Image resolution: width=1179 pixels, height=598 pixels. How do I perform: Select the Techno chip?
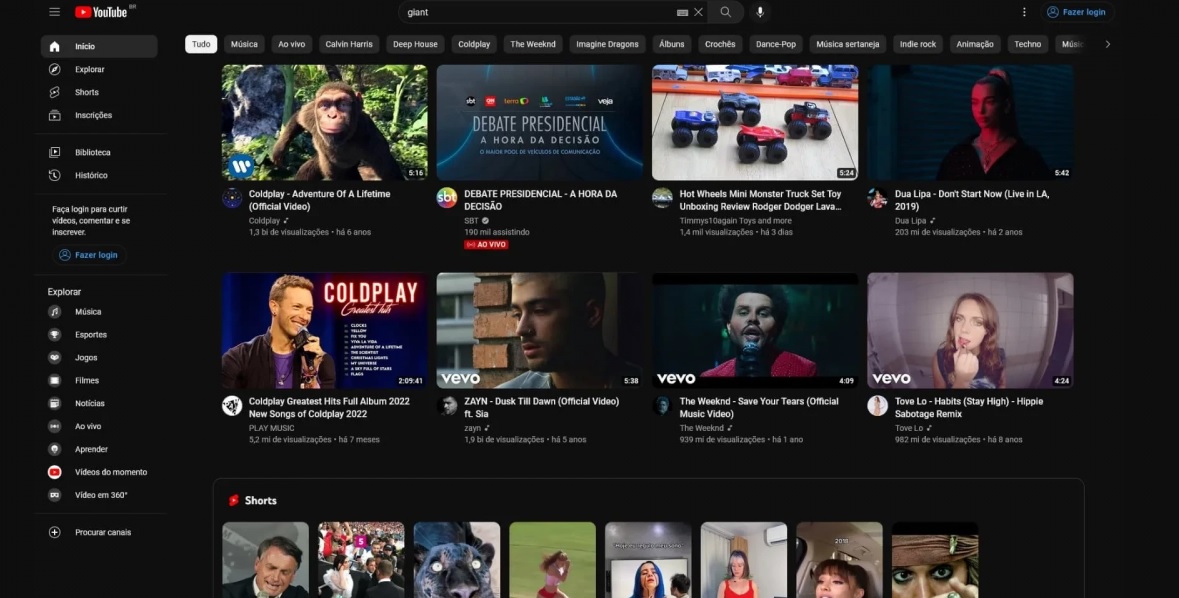click(1028, 44)
